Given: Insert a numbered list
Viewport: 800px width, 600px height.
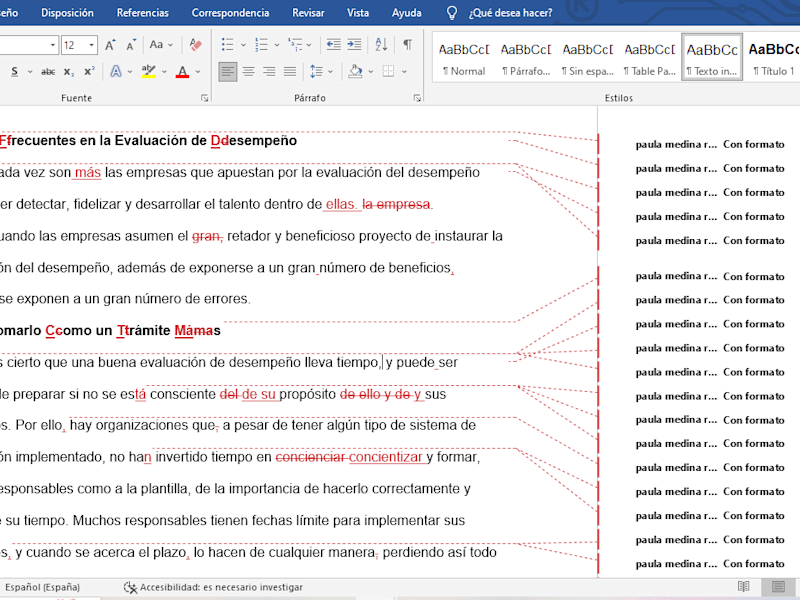Looking at the screenshot, I should (261, 45).
